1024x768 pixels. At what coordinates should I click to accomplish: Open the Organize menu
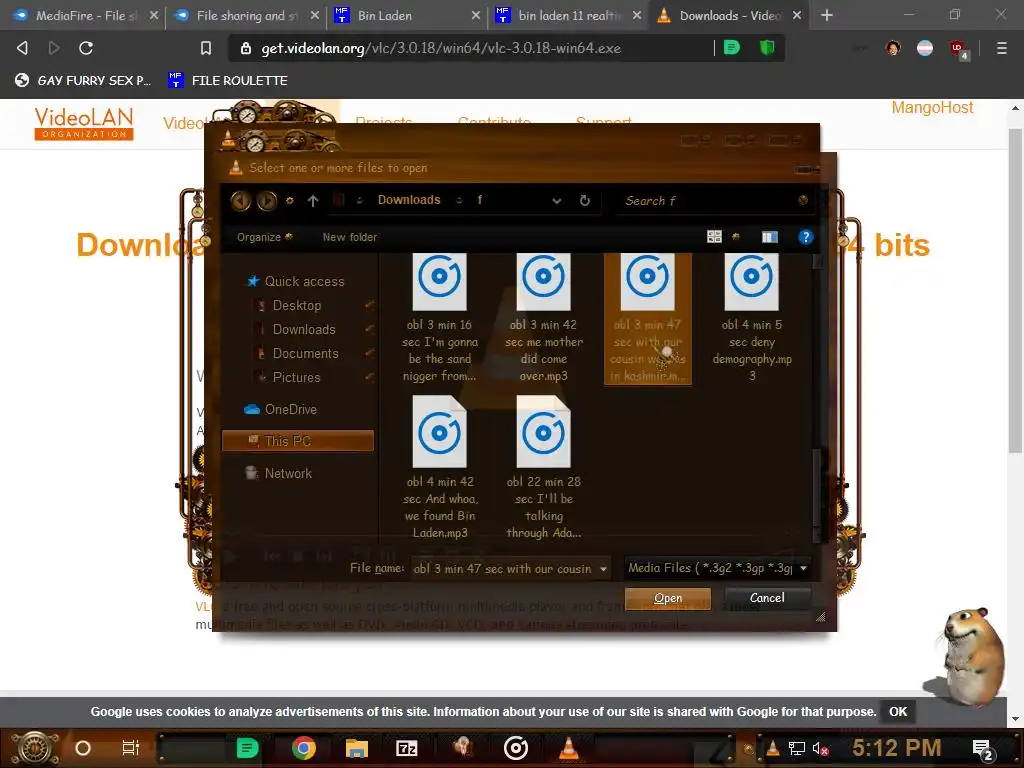tap(264, 237)
